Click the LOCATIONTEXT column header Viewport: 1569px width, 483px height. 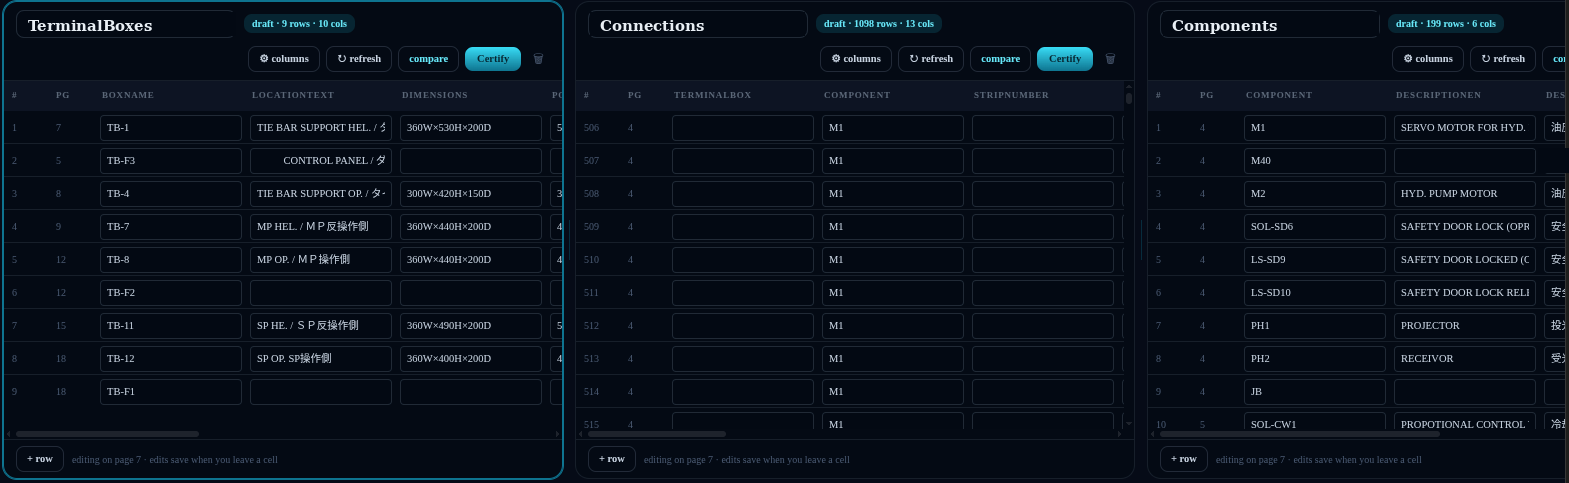coord(293,95)
